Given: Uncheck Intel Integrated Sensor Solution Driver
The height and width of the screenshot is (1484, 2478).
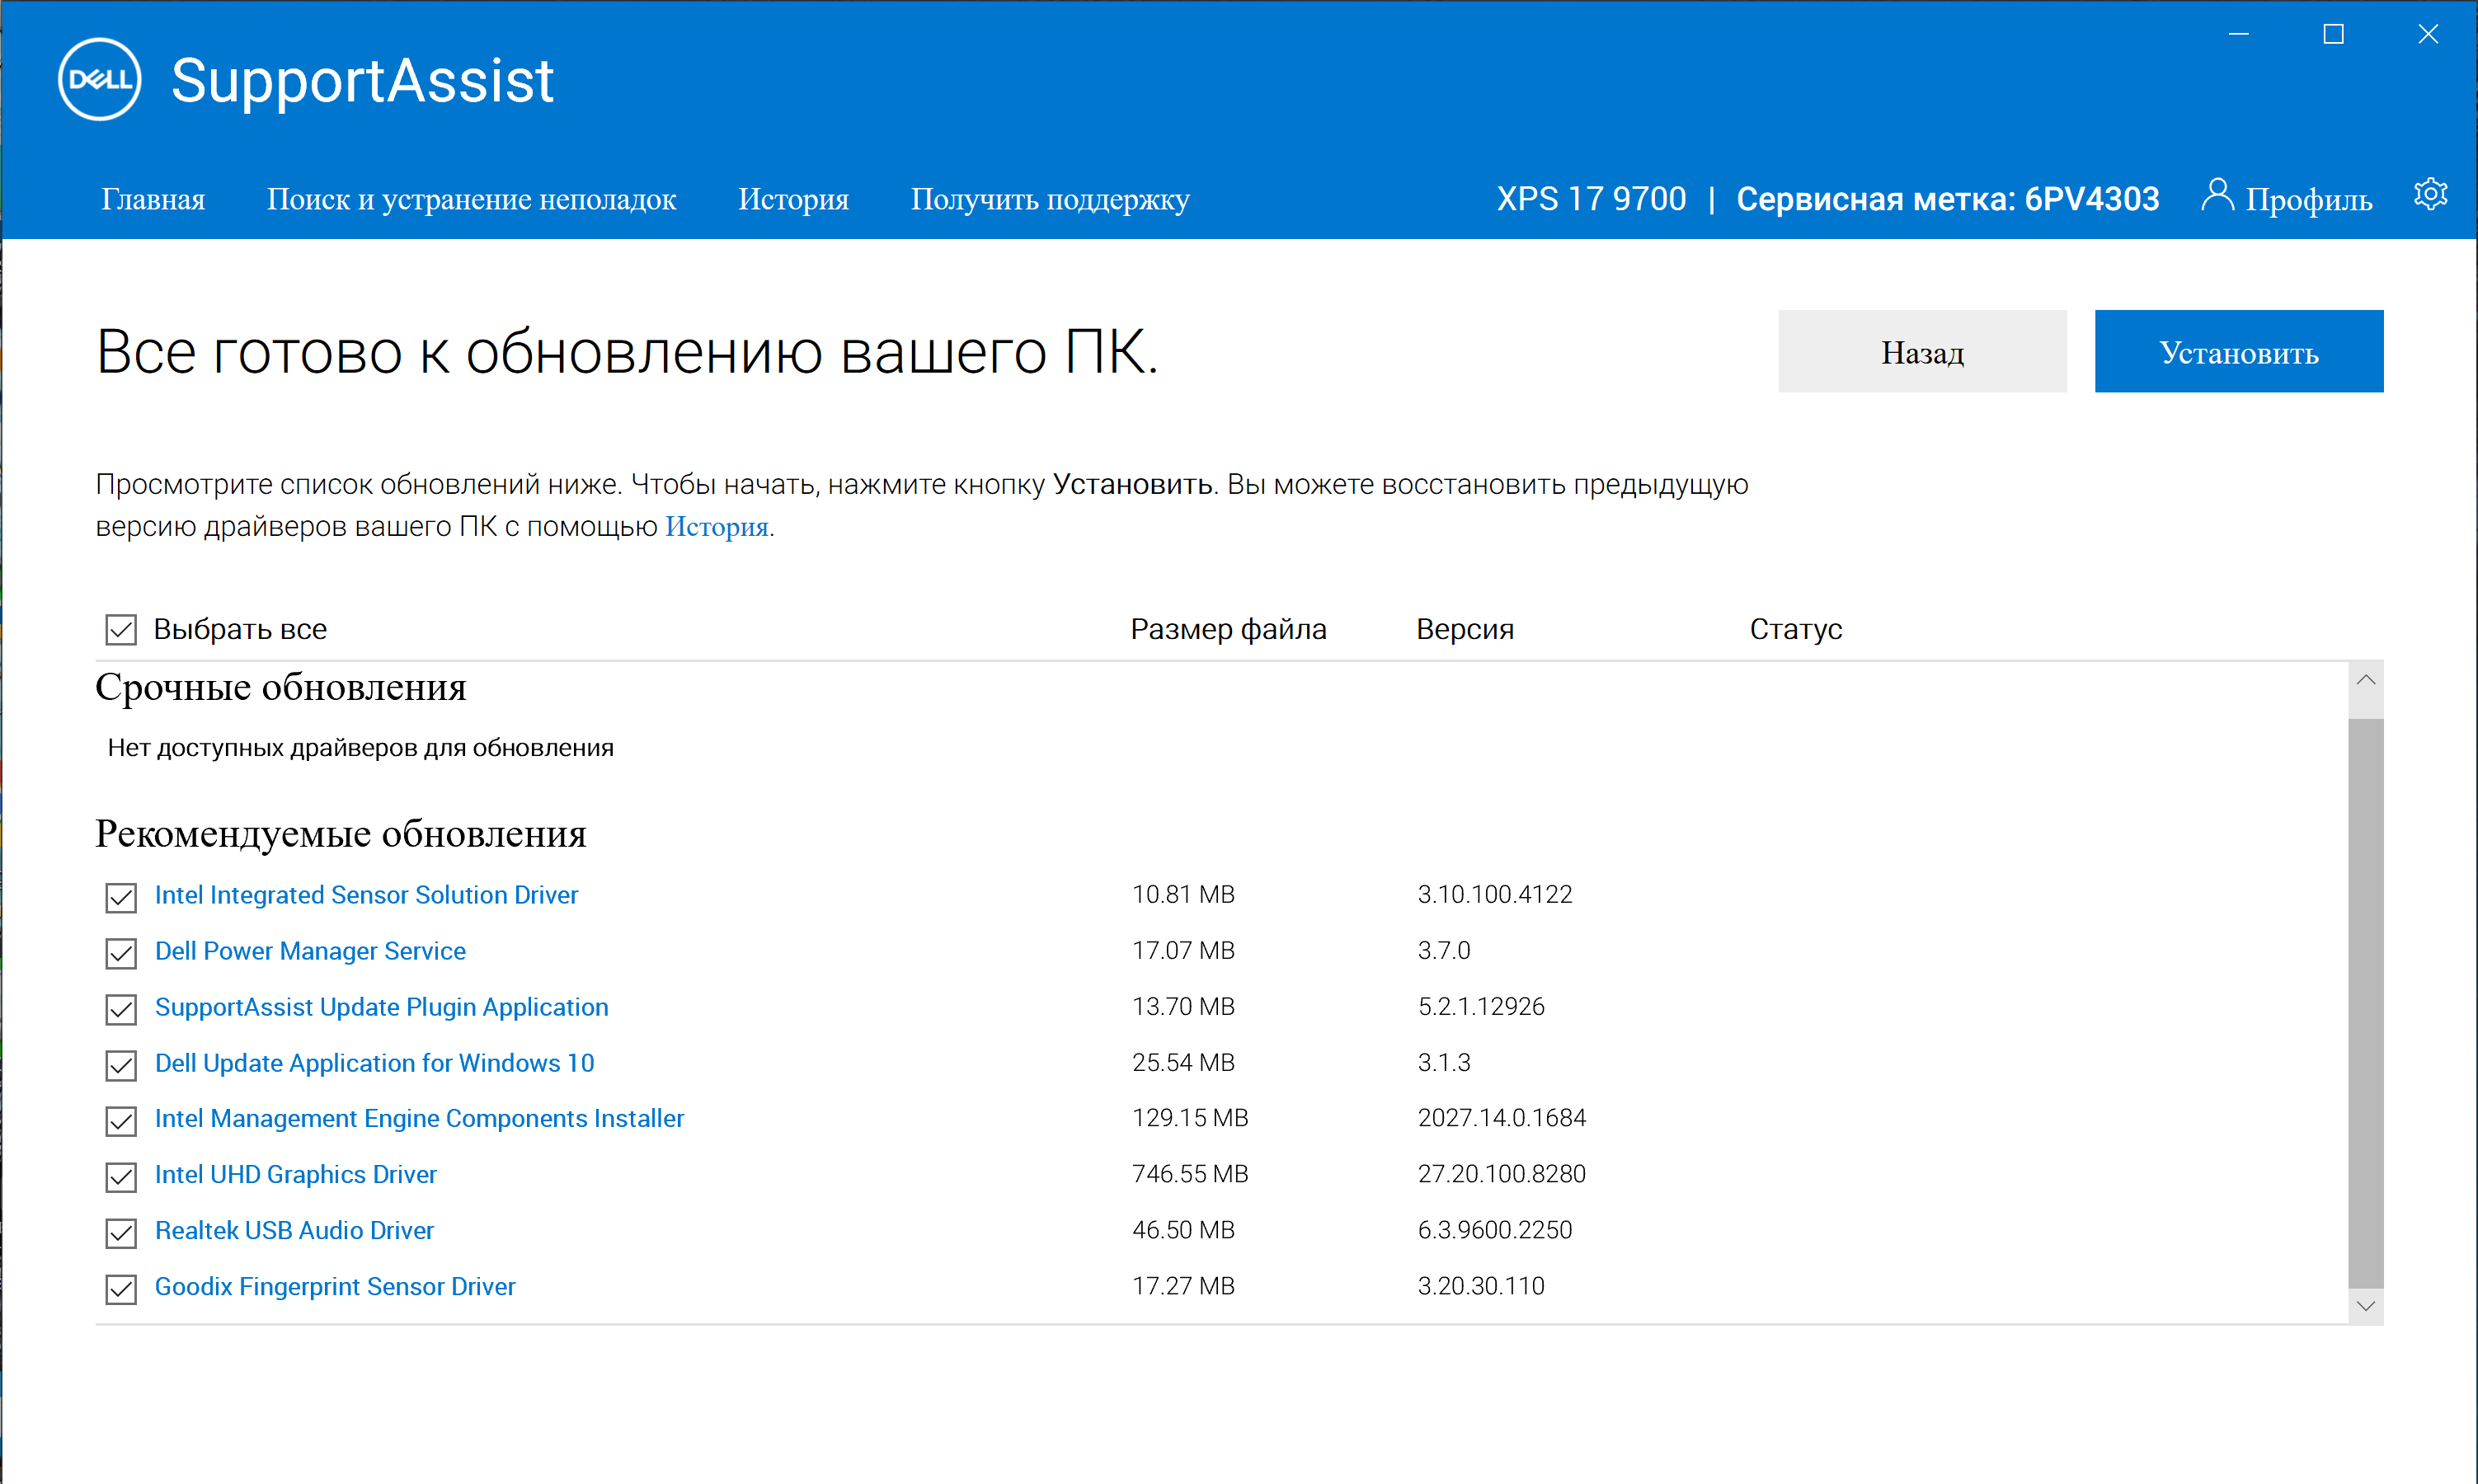Looking at the screenshot, I should [x=121, y=897].
